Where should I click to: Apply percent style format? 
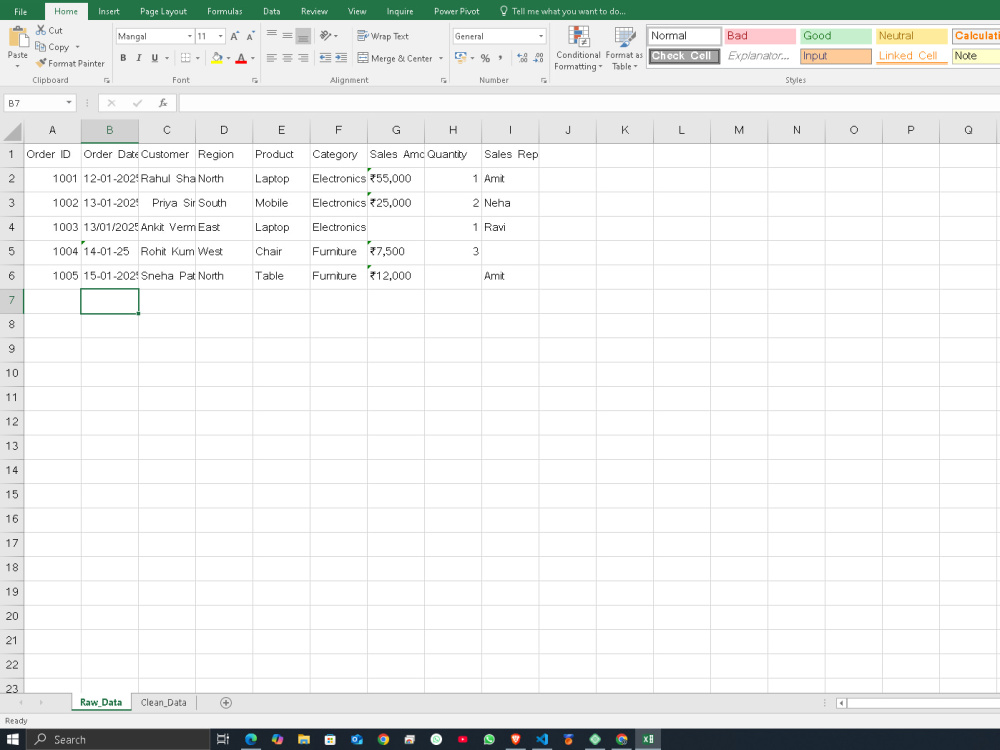(x=485, y=58)
